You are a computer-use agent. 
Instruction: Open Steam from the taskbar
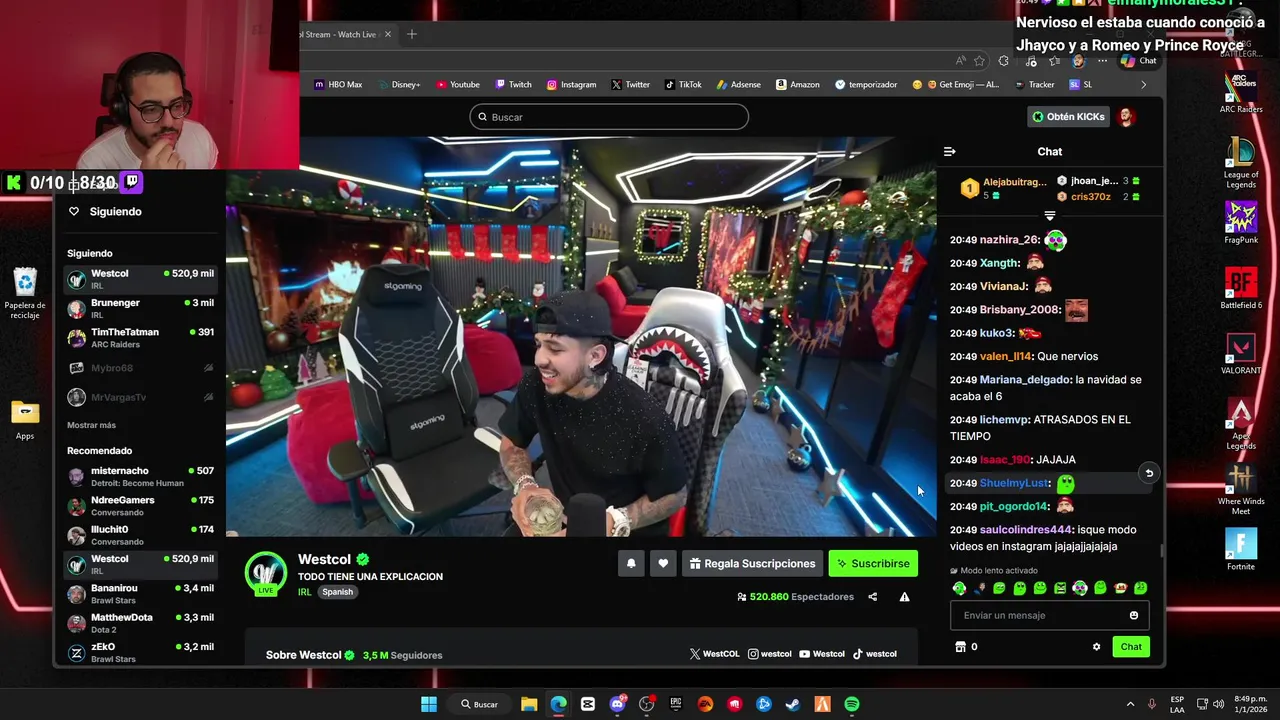[793, 704]
